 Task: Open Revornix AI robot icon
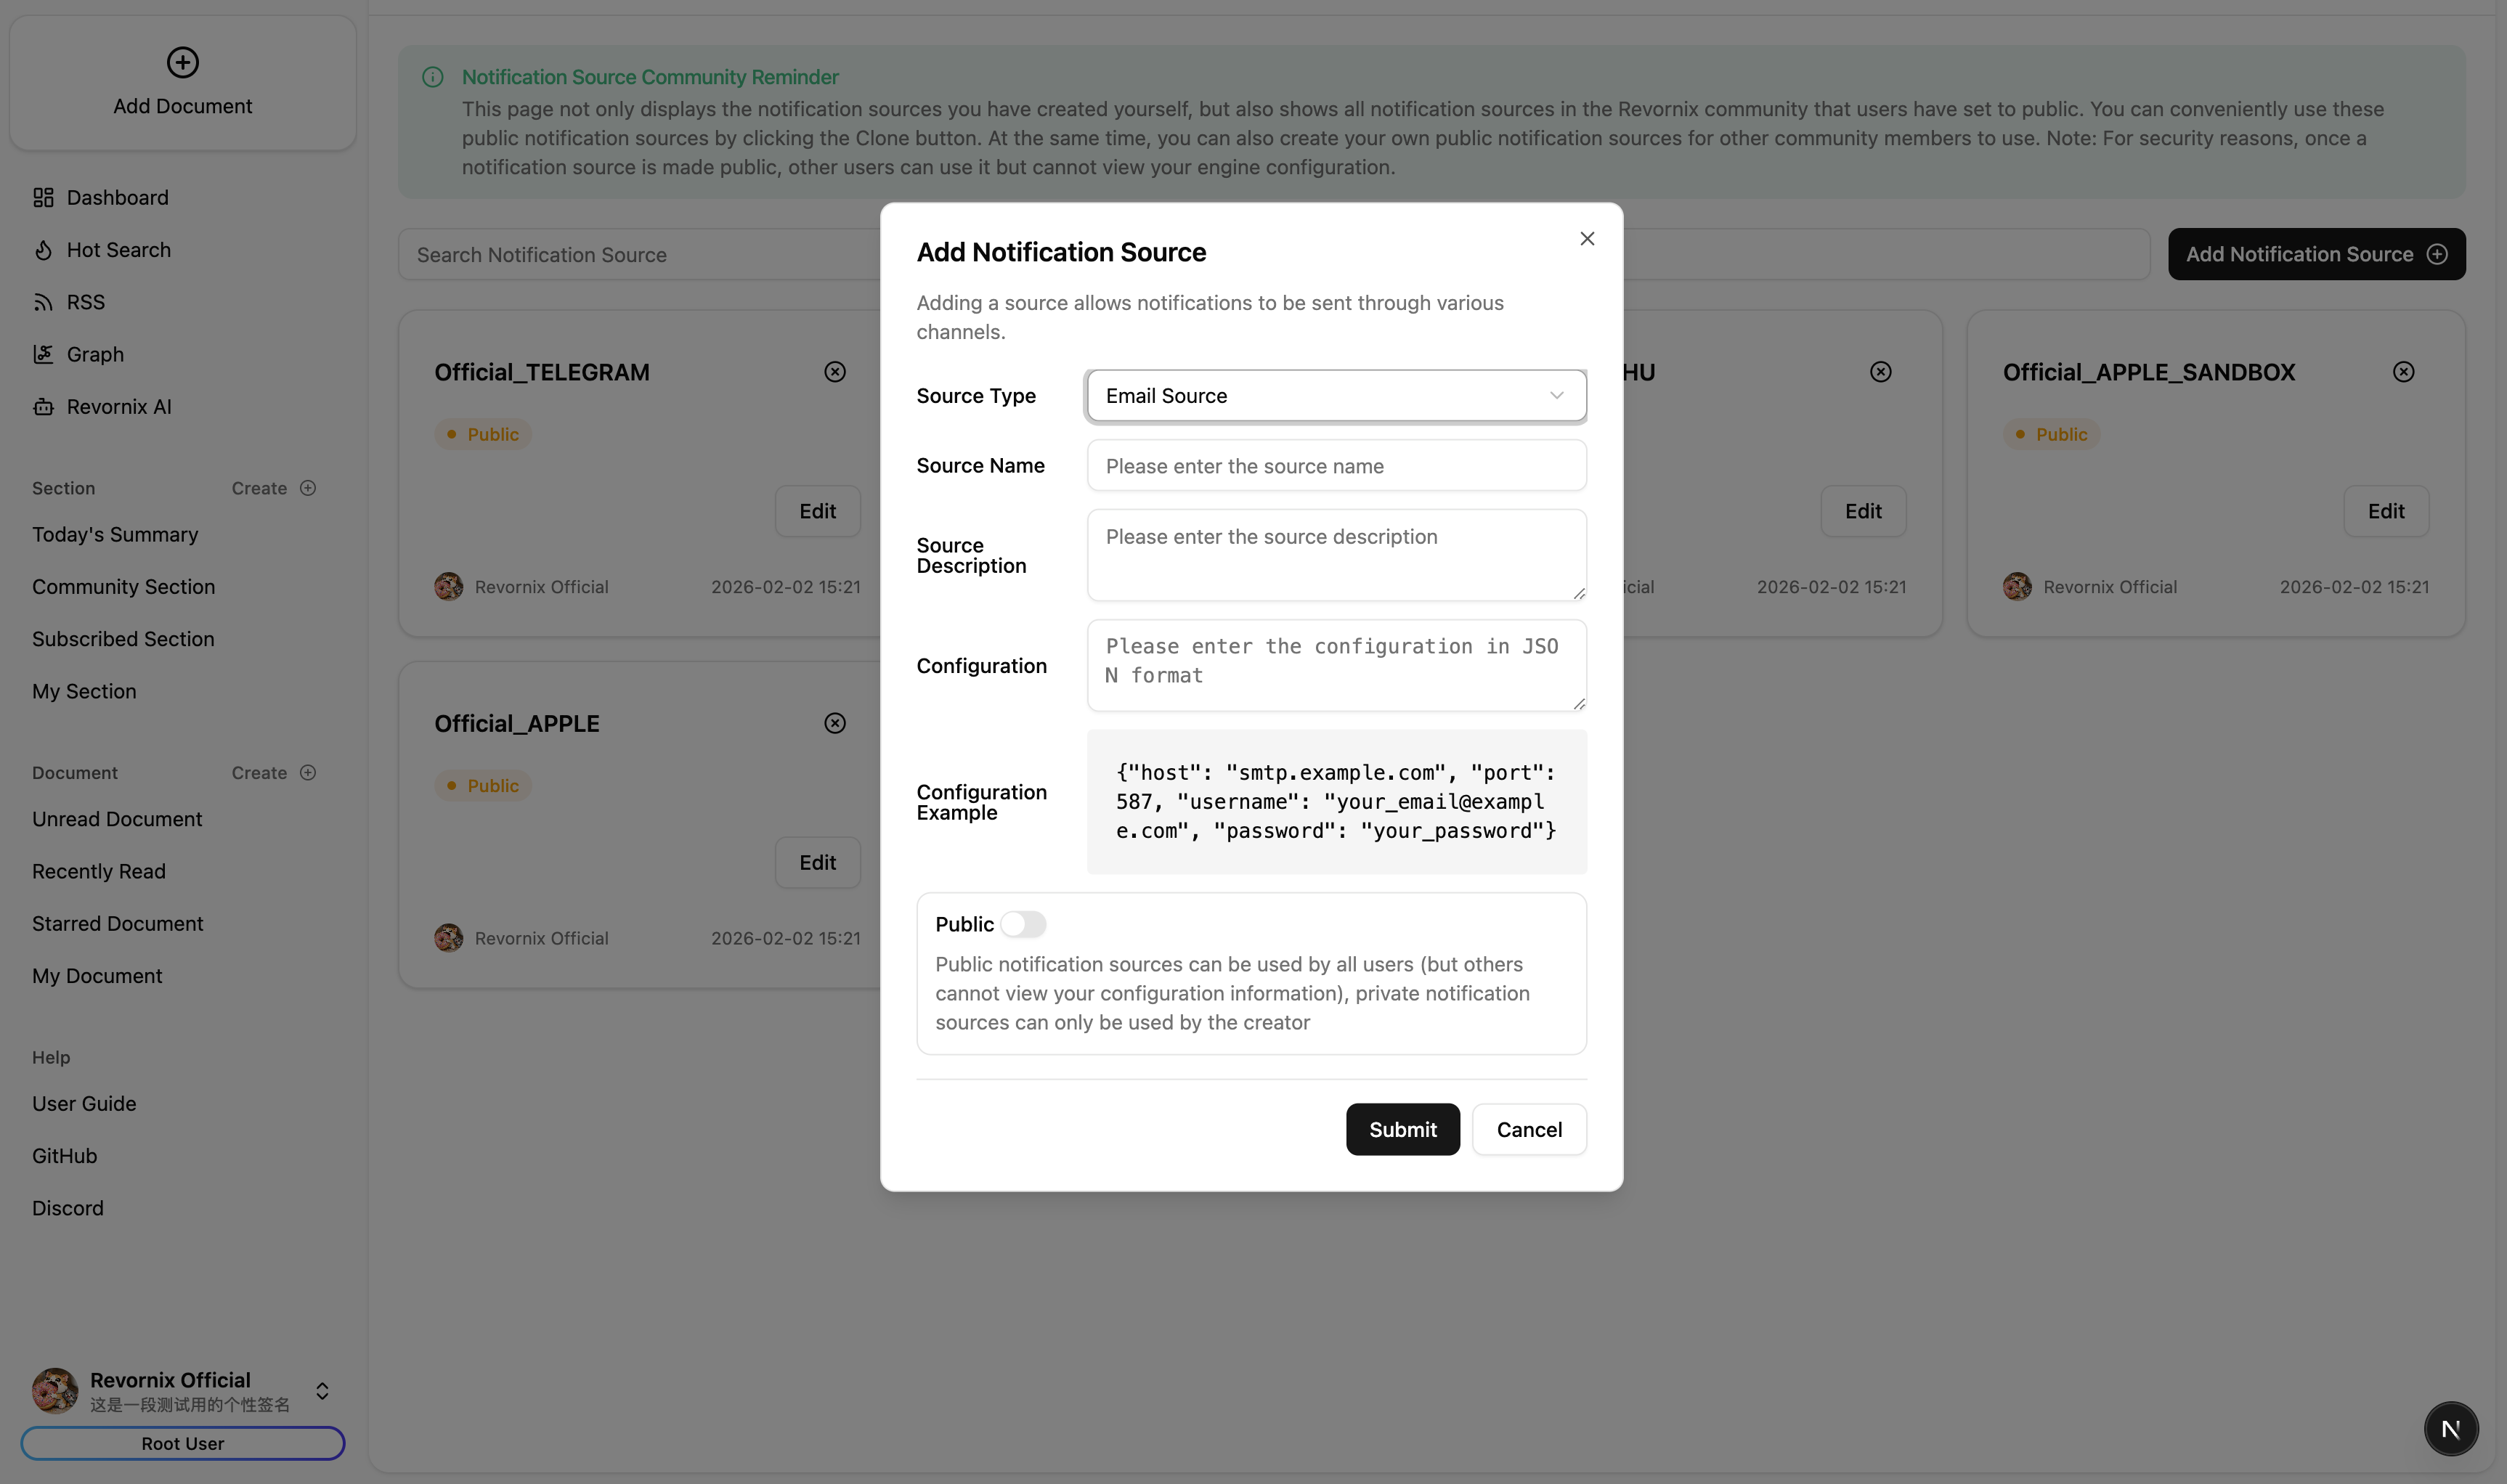(43, 407)
